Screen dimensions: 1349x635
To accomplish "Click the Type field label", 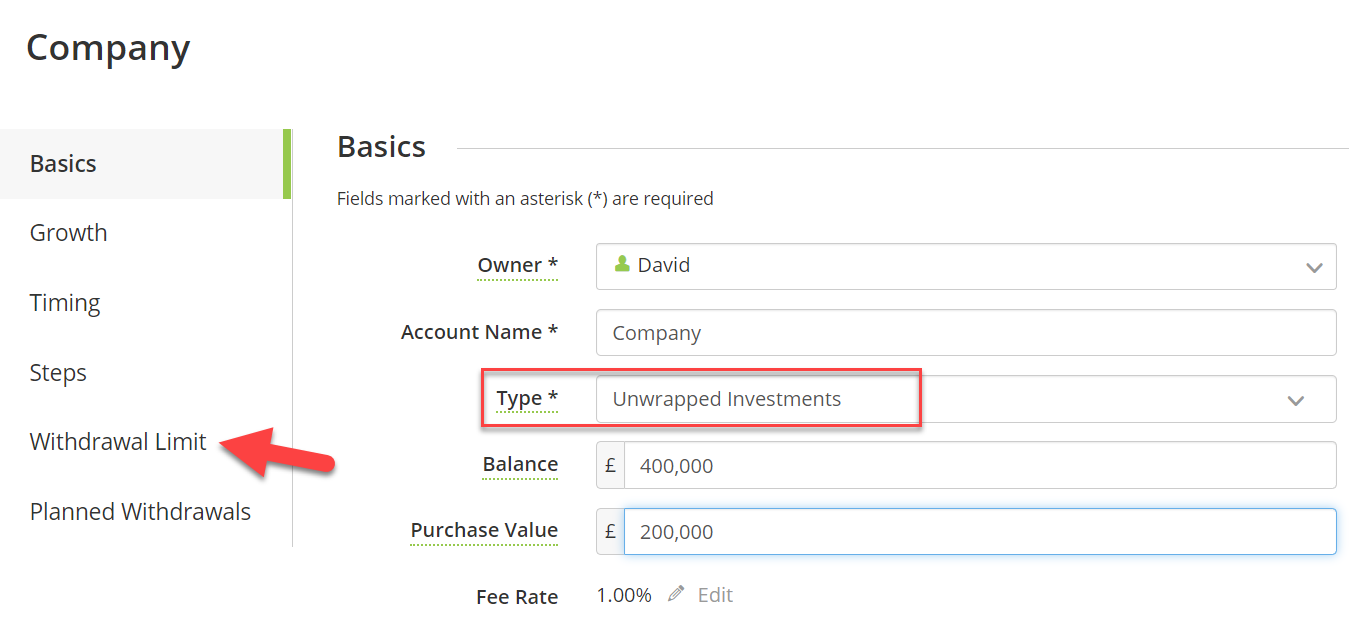I will (527, 398).
